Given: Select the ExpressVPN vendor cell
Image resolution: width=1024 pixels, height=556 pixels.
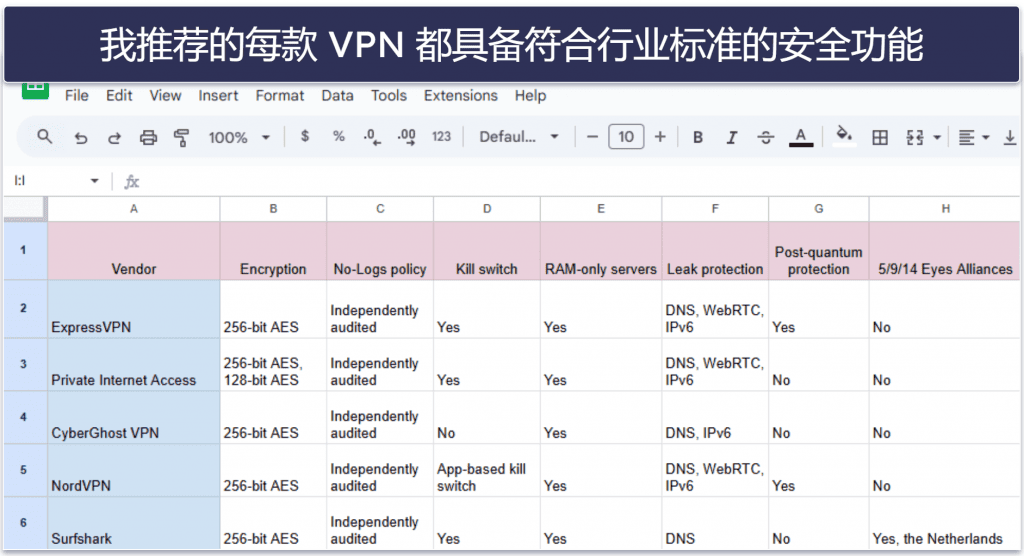Looking at the screenshot, I should [x=134, y=310].
